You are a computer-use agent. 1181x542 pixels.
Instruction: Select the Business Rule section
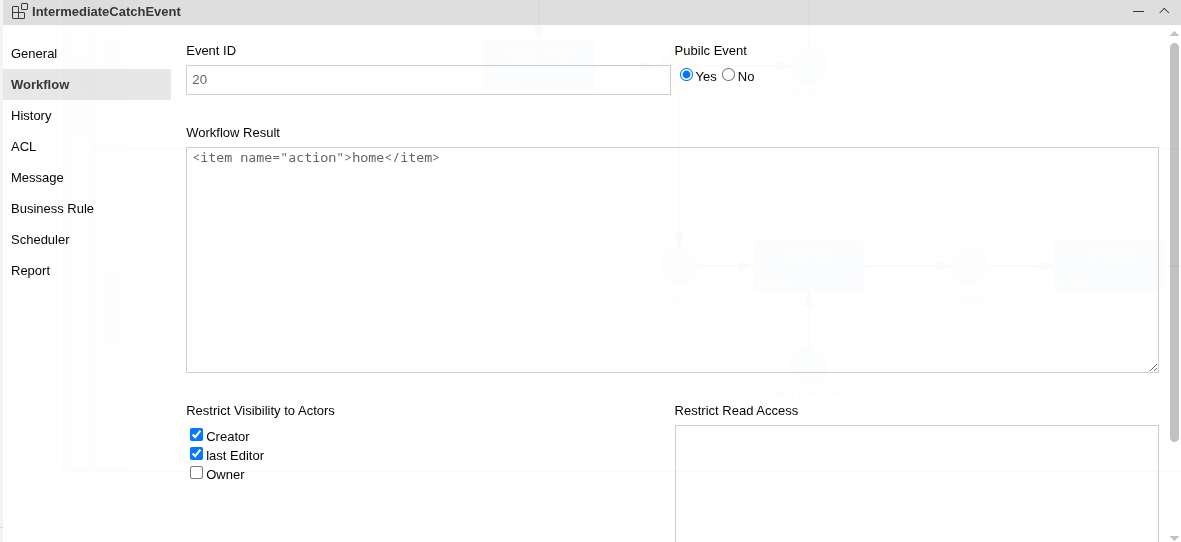tap(52, 209)
